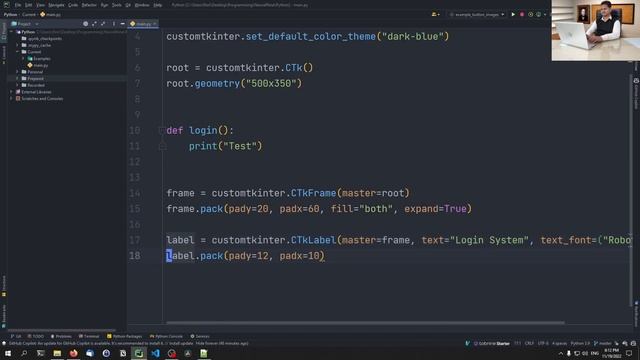
Task: Open the run configuration dropdown
Action: point(477,14)
